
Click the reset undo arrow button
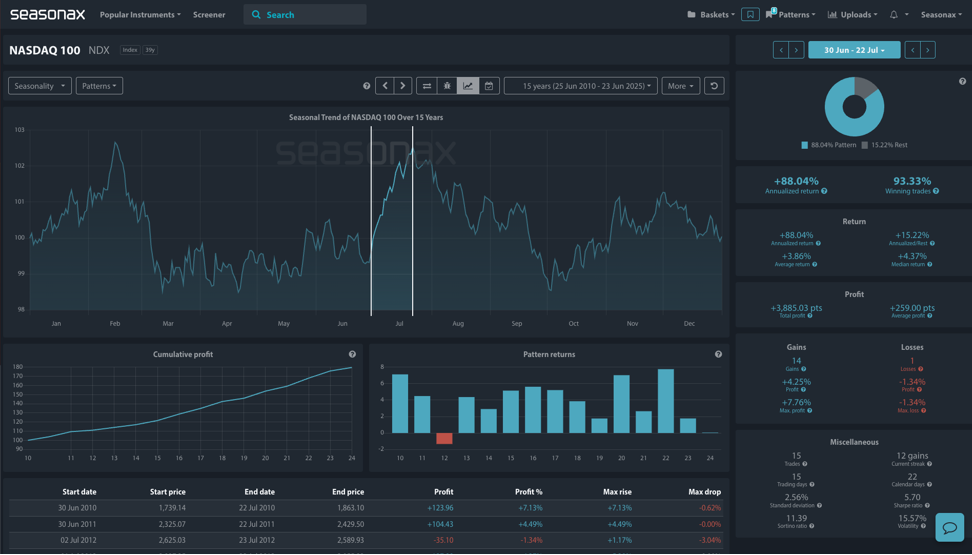[714, 86]
